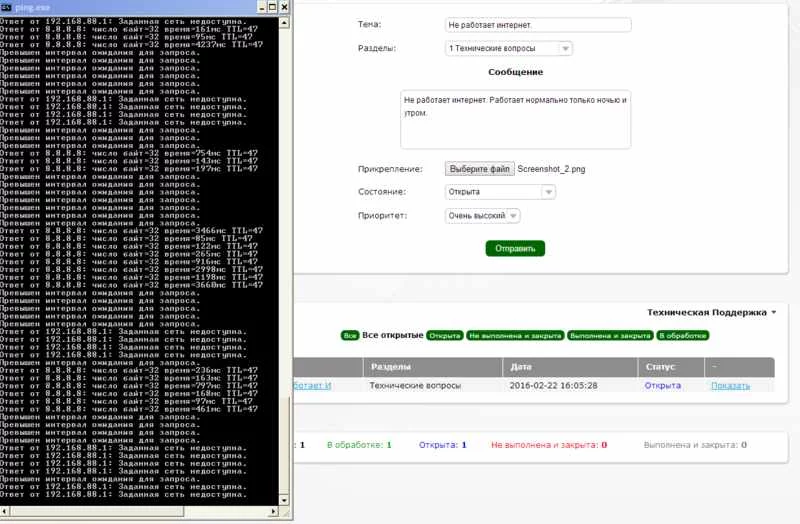Submit the ticket with Отправить

click(515, 248)
